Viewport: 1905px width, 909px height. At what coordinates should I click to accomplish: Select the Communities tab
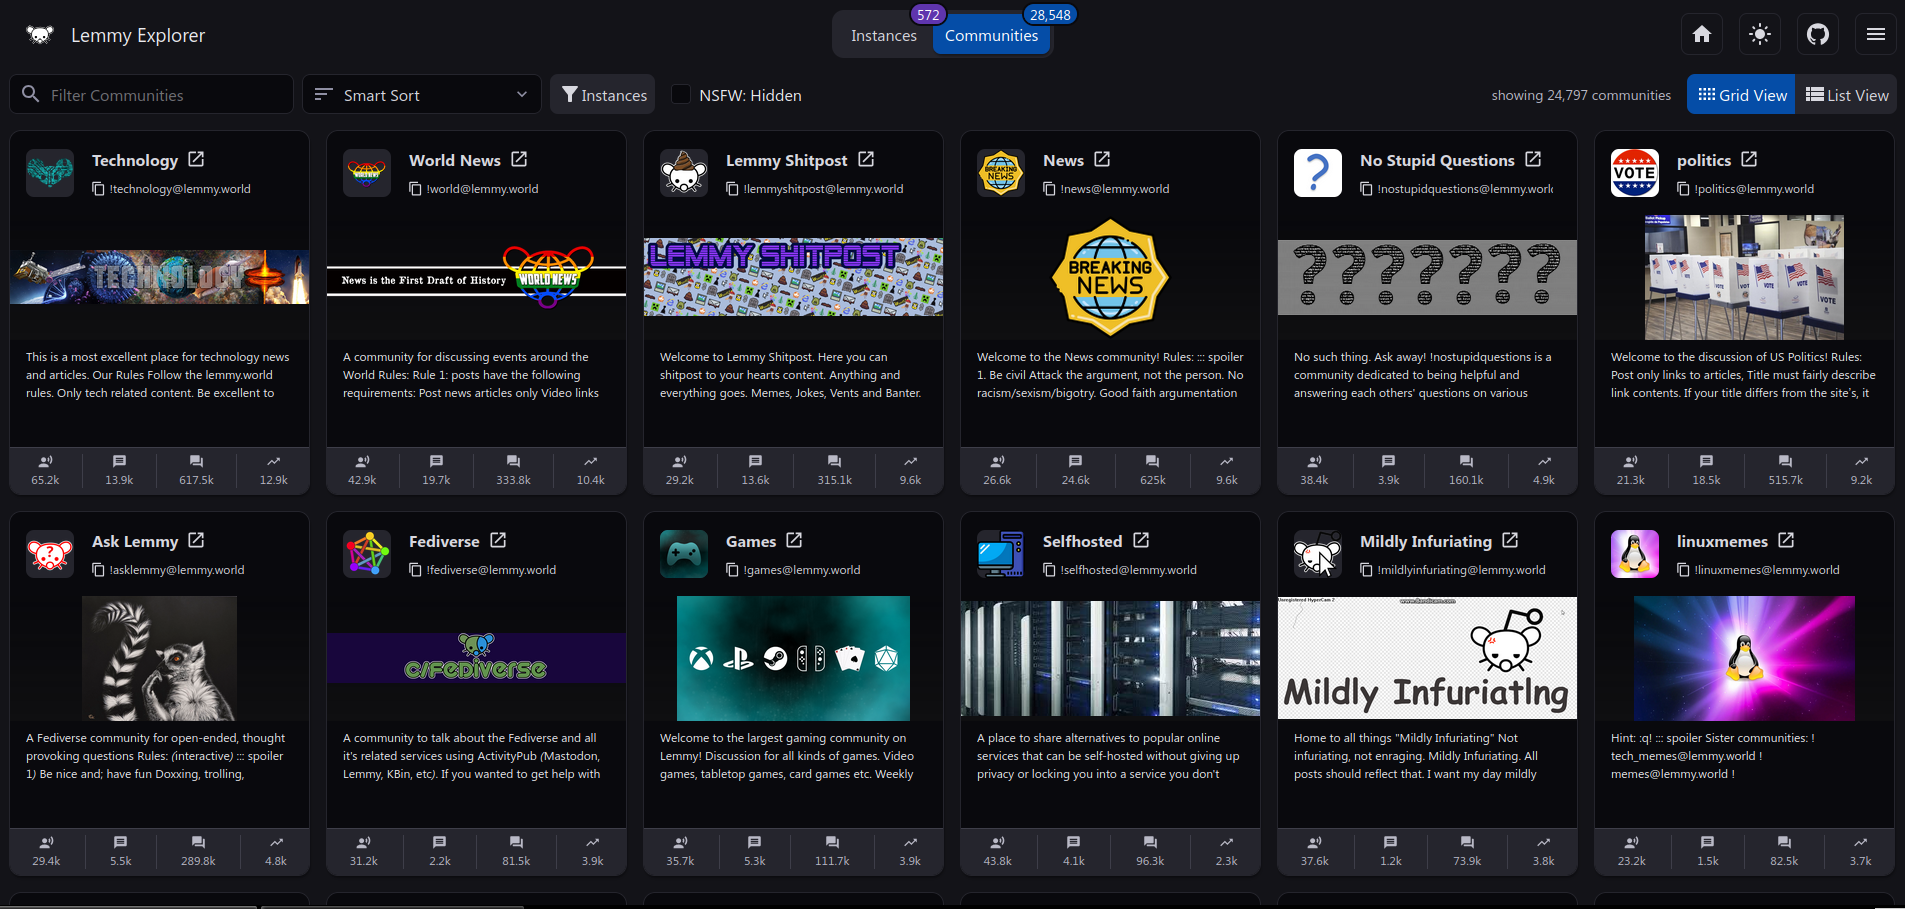pyautogui.click(x=991, y=36)
